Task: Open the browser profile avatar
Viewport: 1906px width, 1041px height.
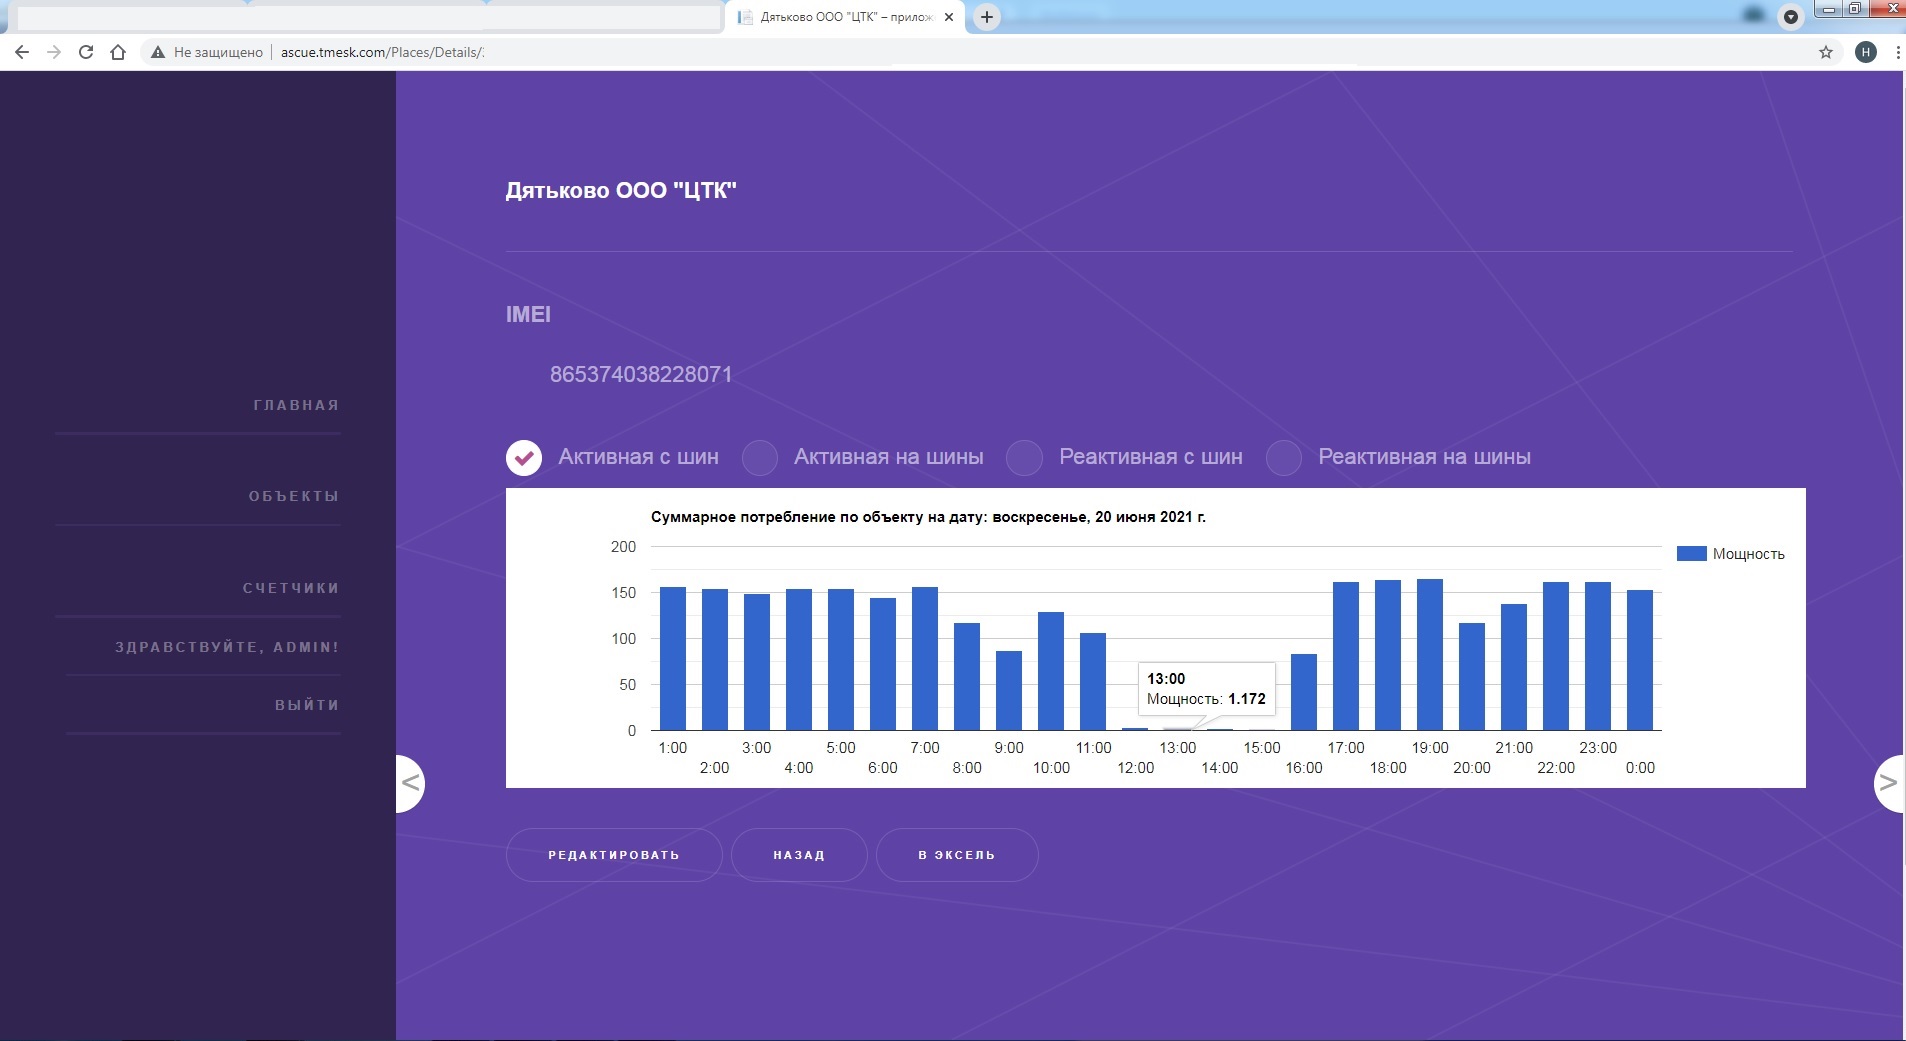Action: click(x=1866, y=52)
